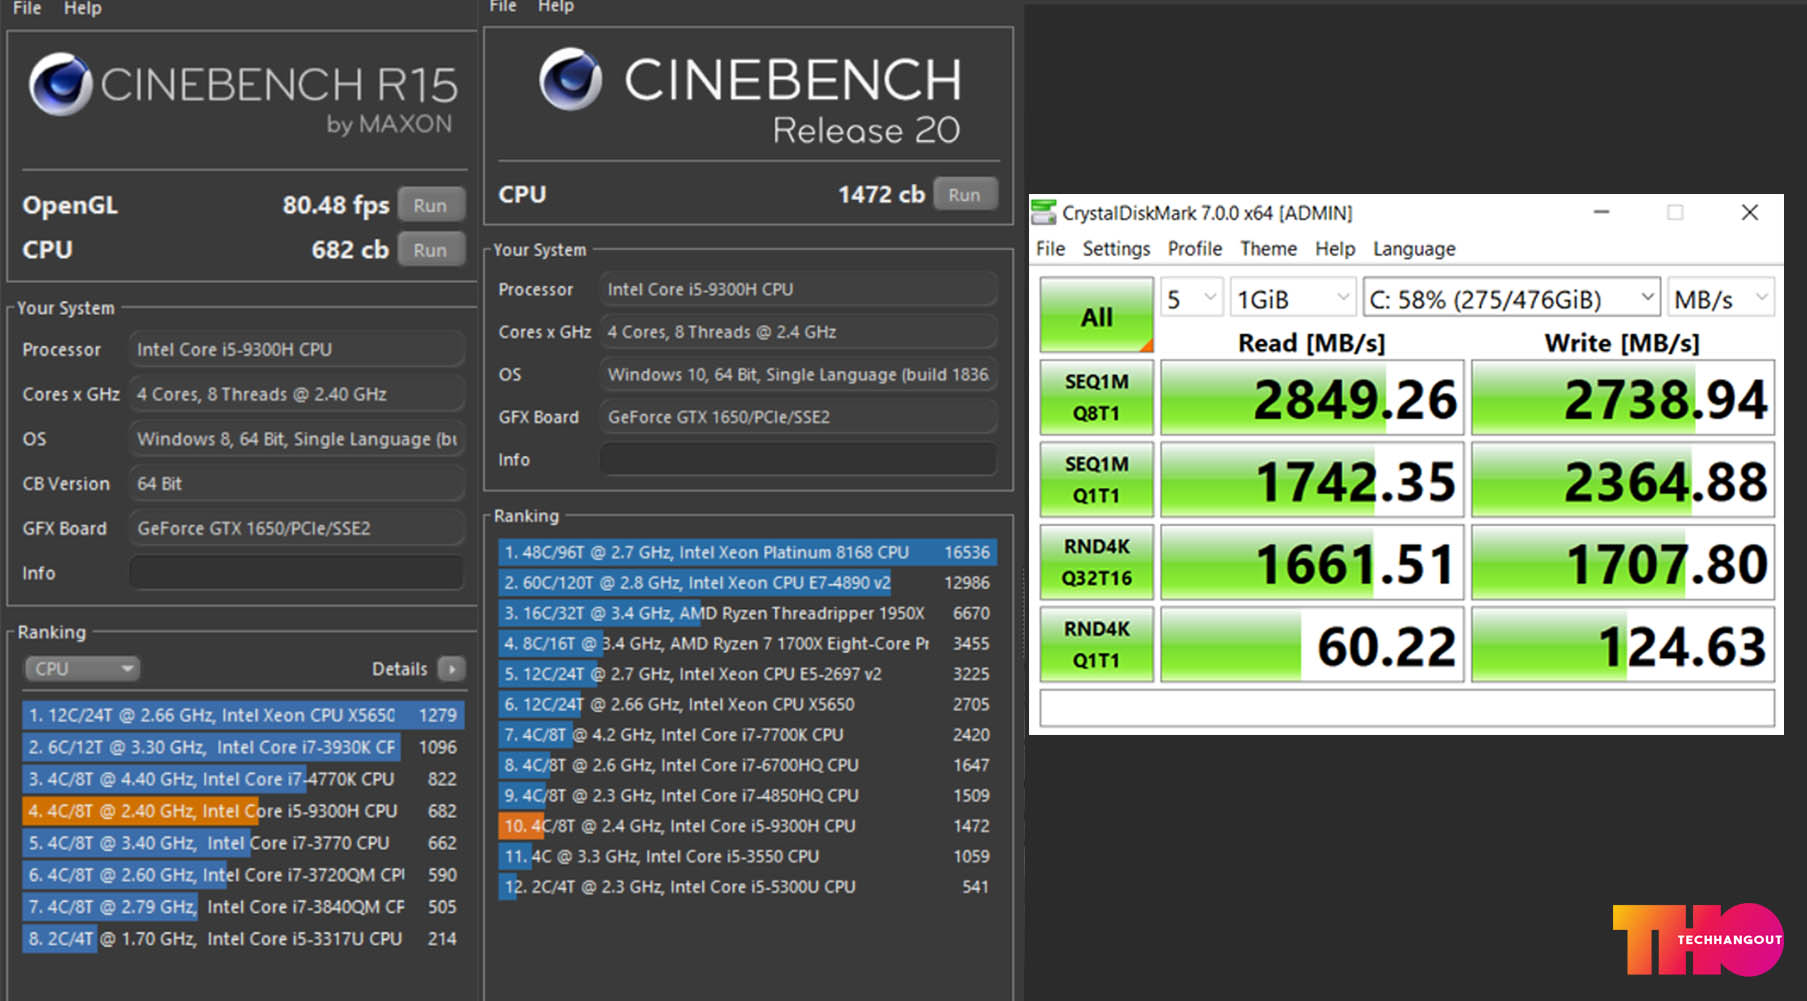Click the CrystalDiskMark app icon in title bar
Viewport: 1807px width, 1001px height.
click(x=1044, y=212)
